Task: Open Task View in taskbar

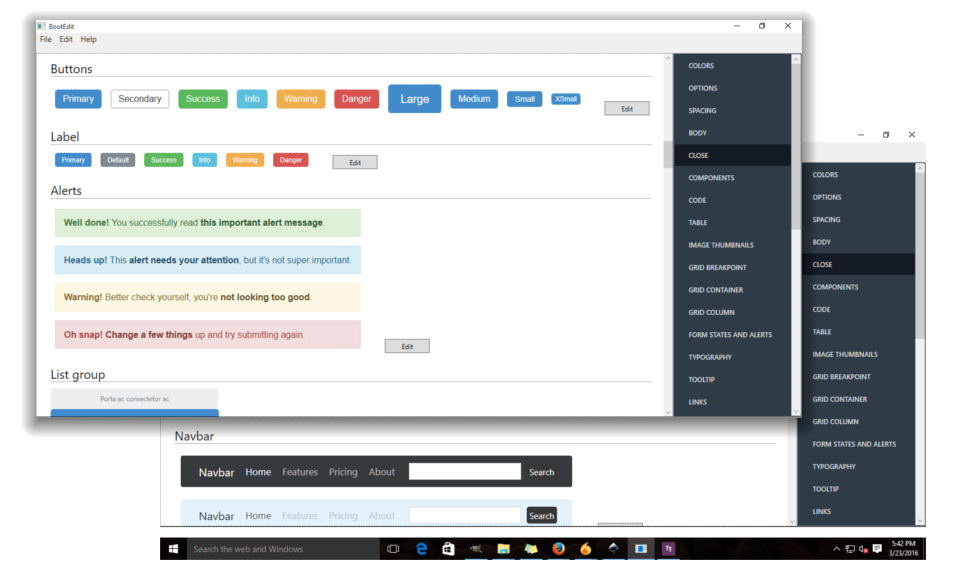Action: point(393,549)
